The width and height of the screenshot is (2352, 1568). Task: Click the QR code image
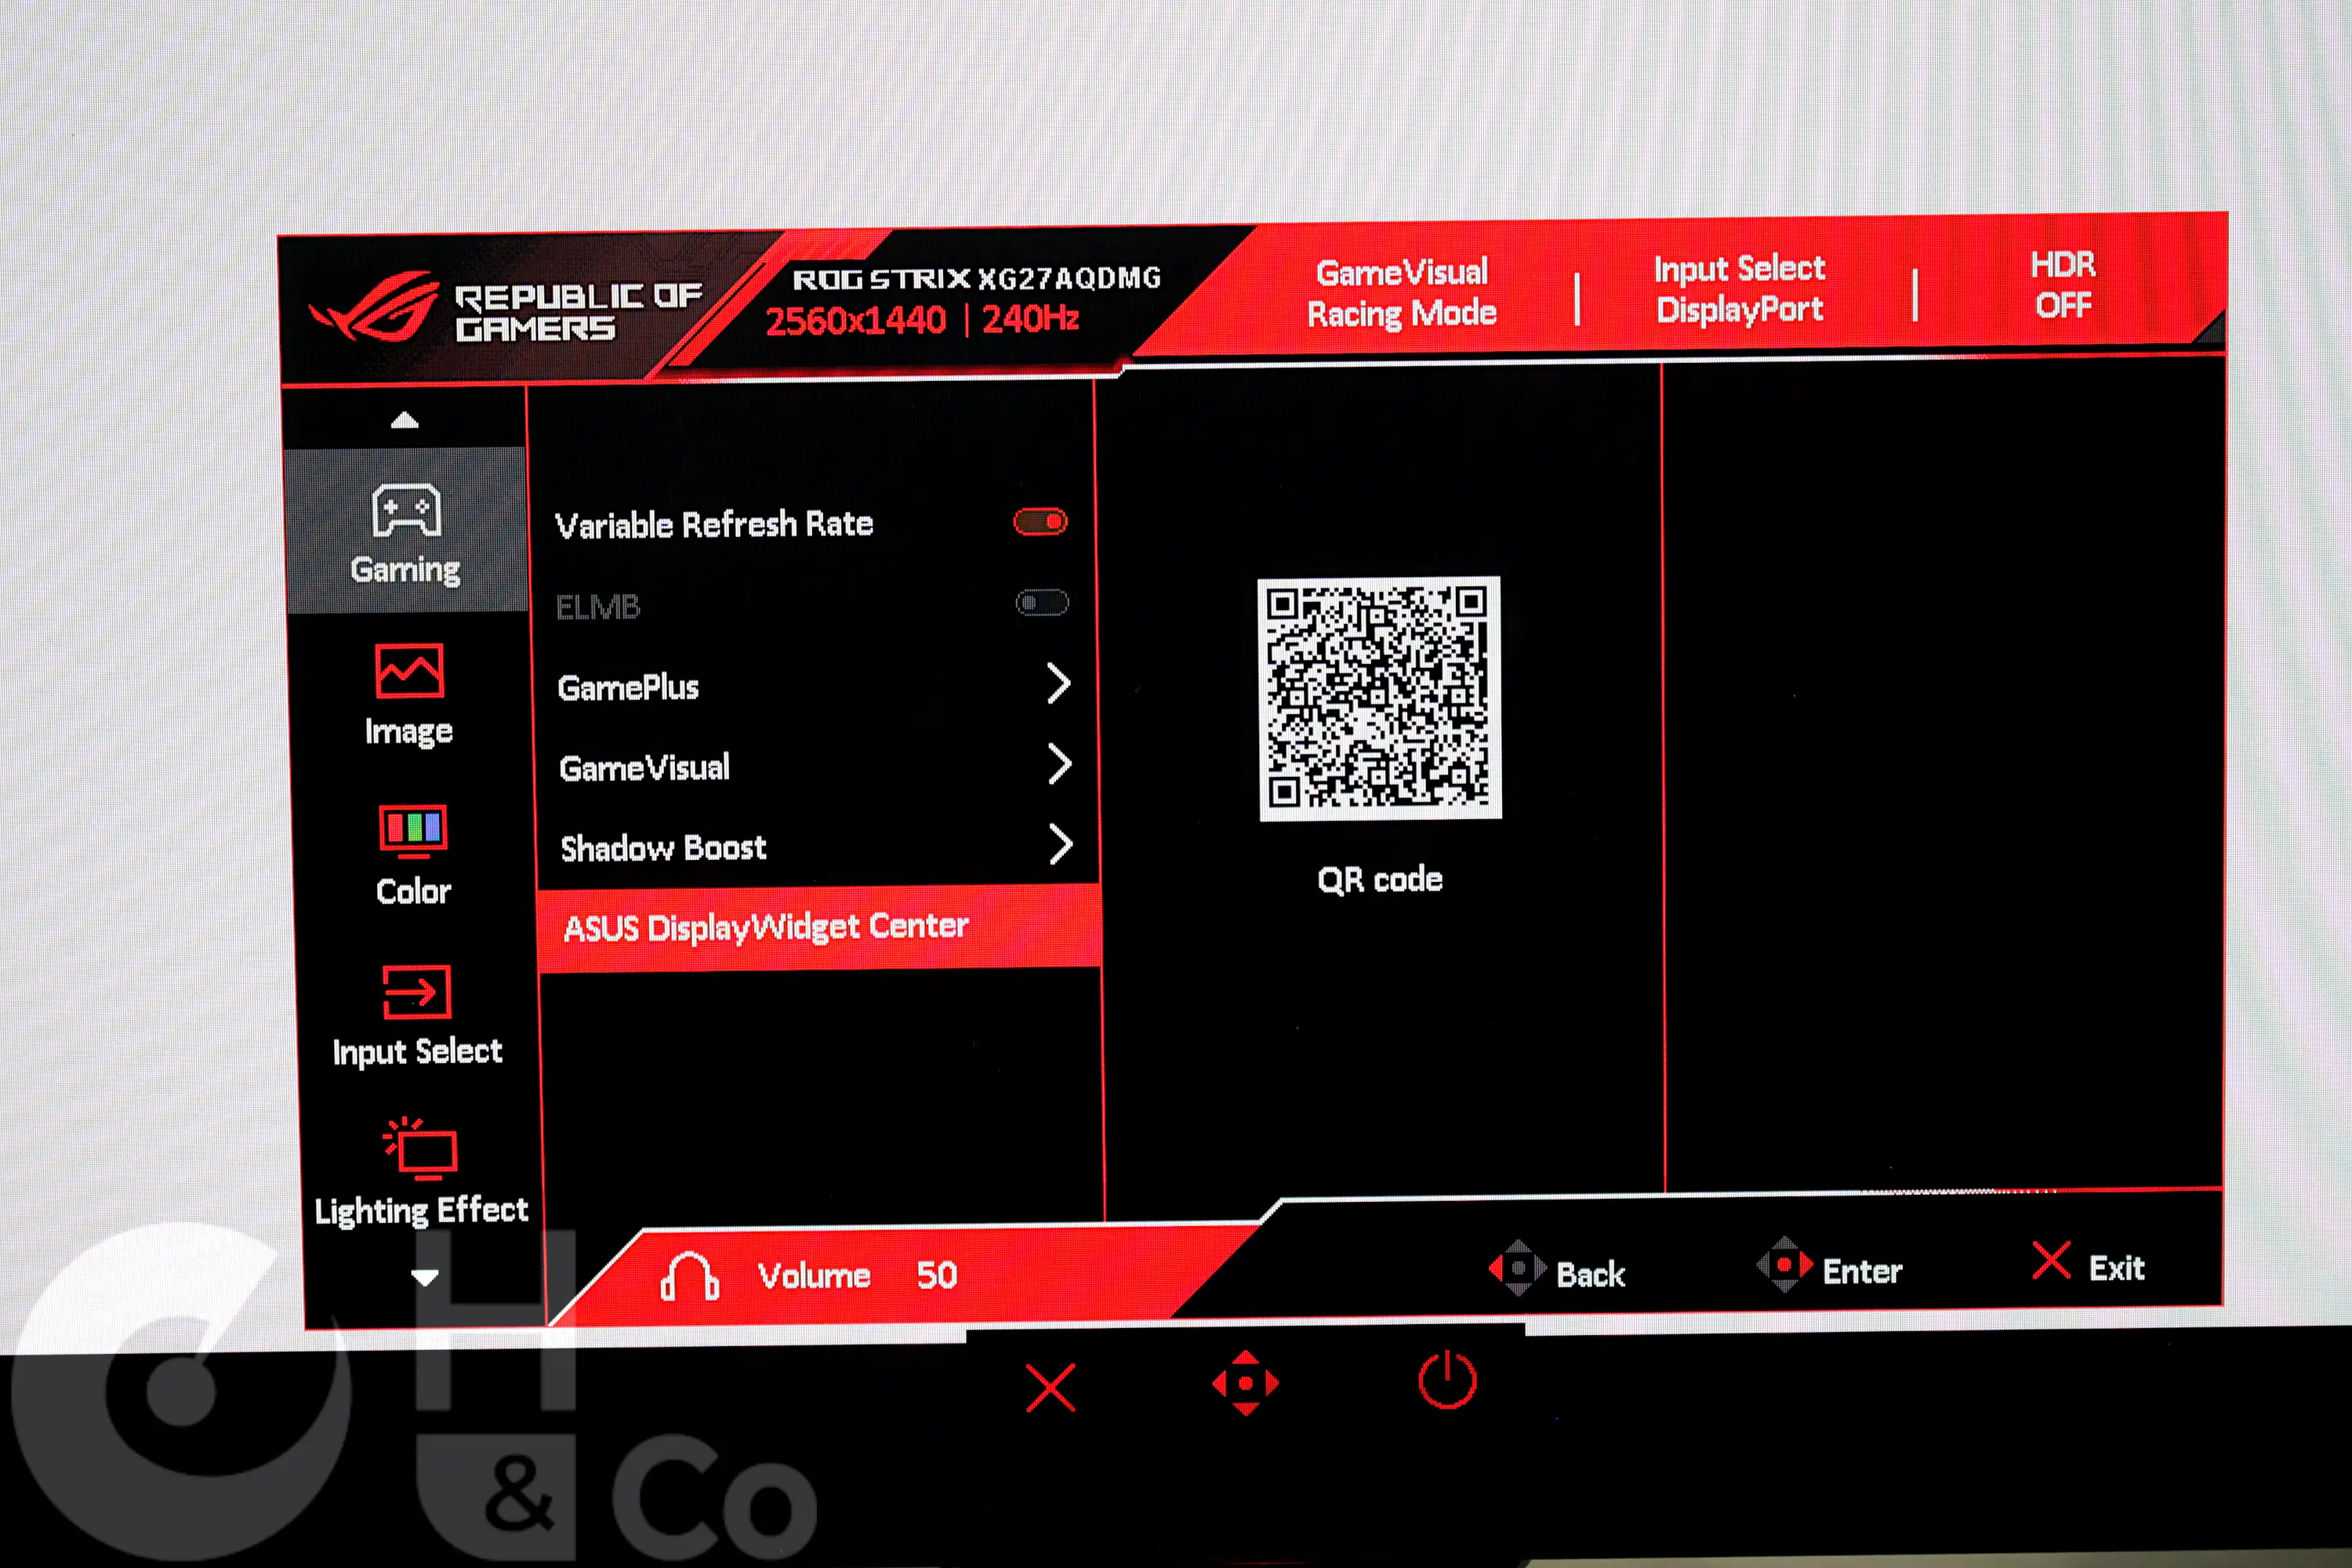[1379, 698]
